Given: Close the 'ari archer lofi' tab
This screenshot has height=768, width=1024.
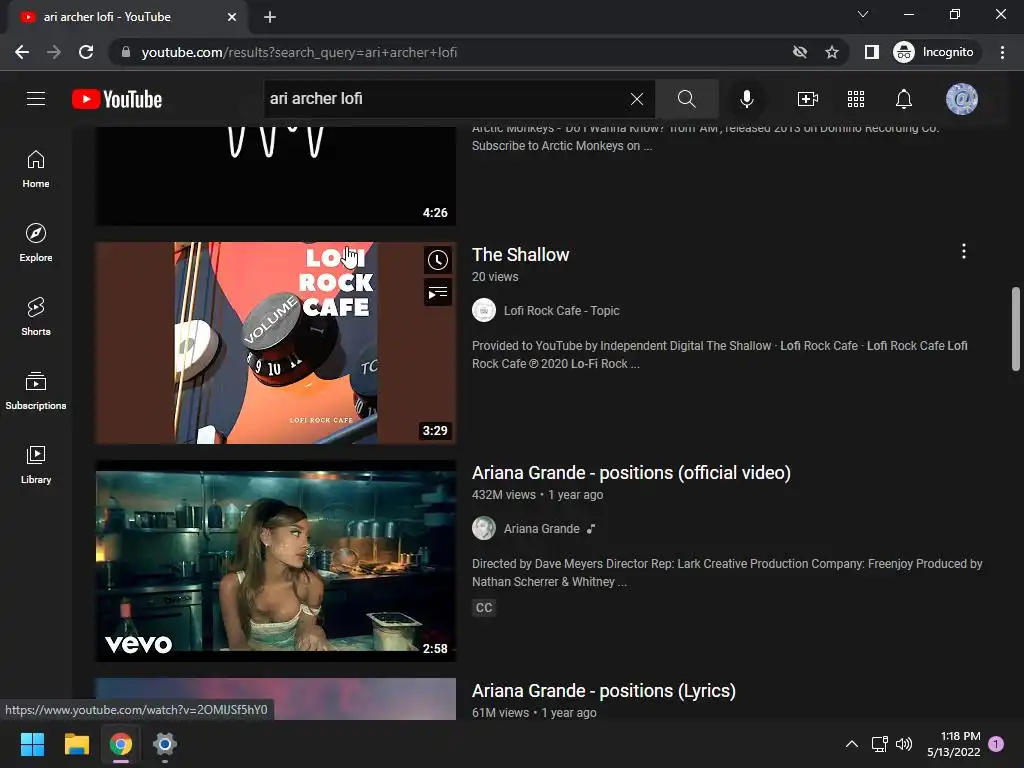Looking at the screenshot, I should (232, 17).
